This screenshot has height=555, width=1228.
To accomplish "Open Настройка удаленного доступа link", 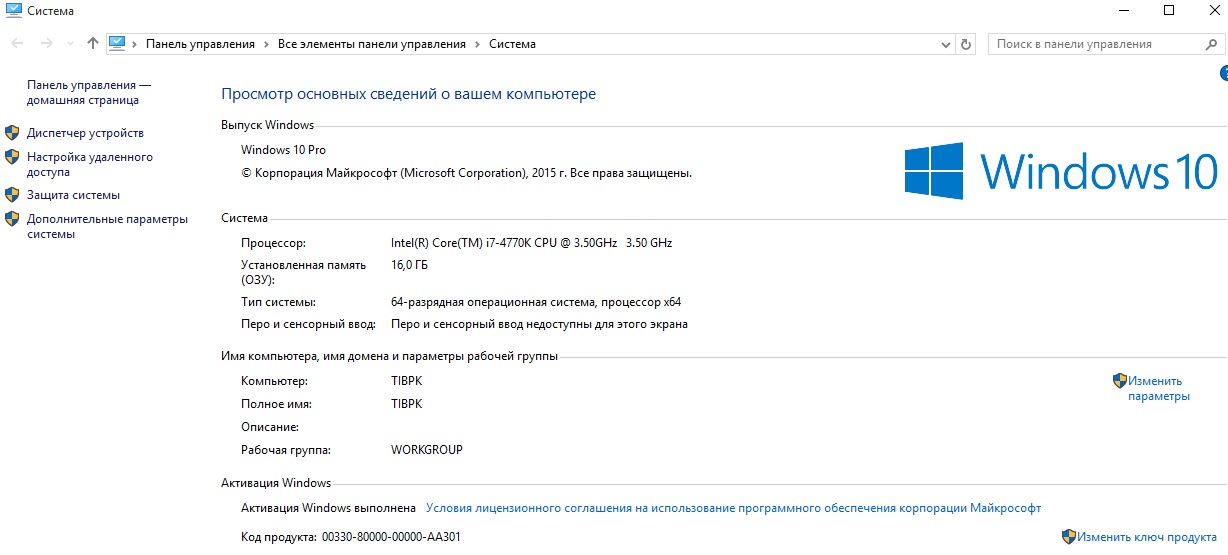I will click(x=89, y=164).
